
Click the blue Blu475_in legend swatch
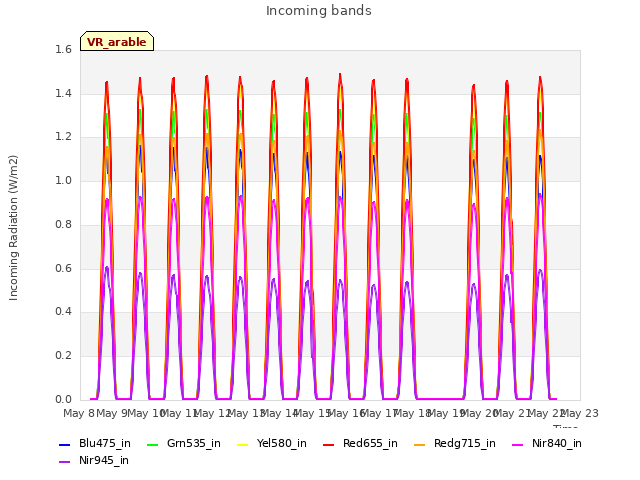point(65,445)
